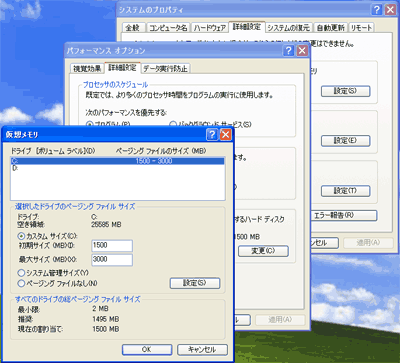Open 詳細設定 tab in システムのプロパティ
The width and height of the screenshot is (400, 363).
coord(247,26)
